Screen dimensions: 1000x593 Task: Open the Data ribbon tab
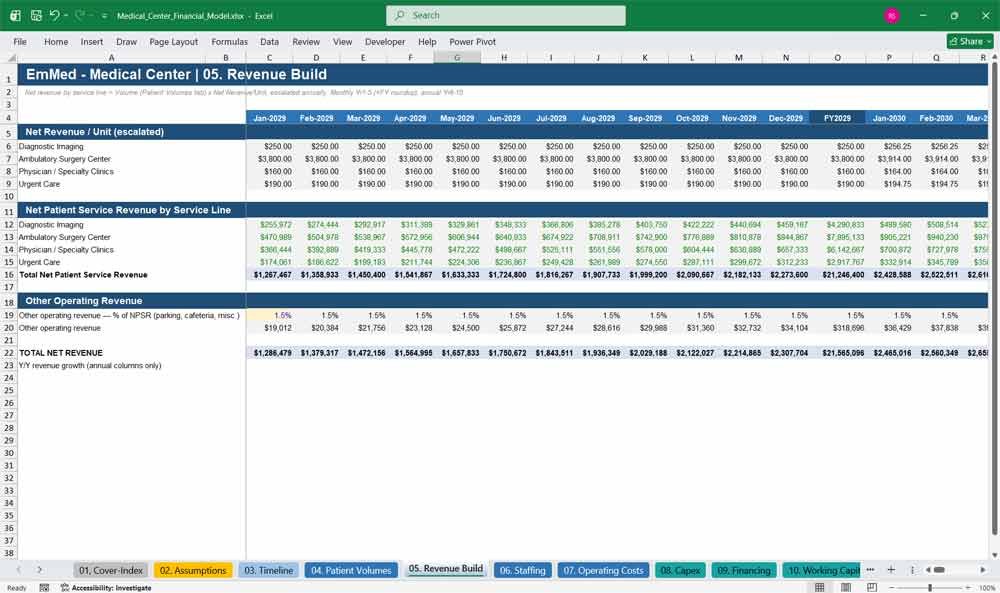(x=269, y=41)
